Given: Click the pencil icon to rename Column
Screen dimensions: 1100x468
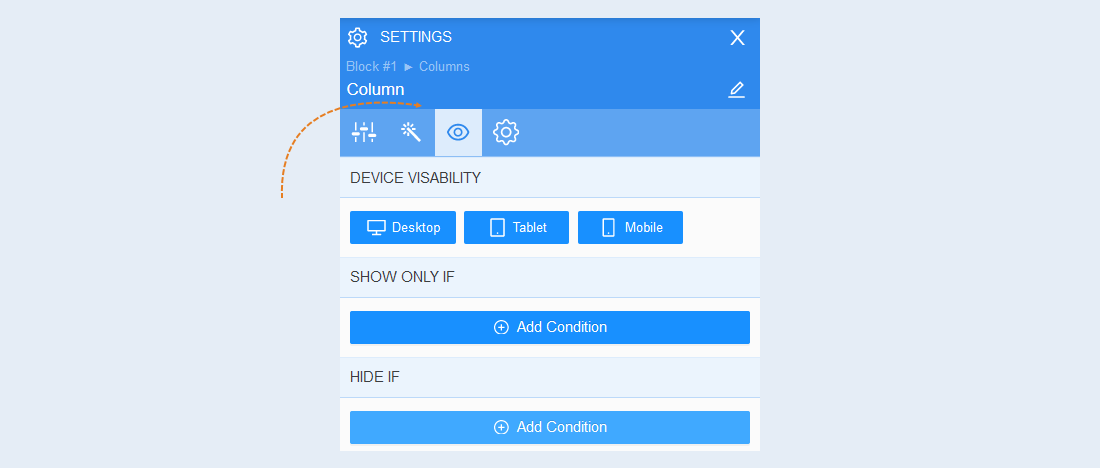Looking at the screenshot, I should pos(736,90).
